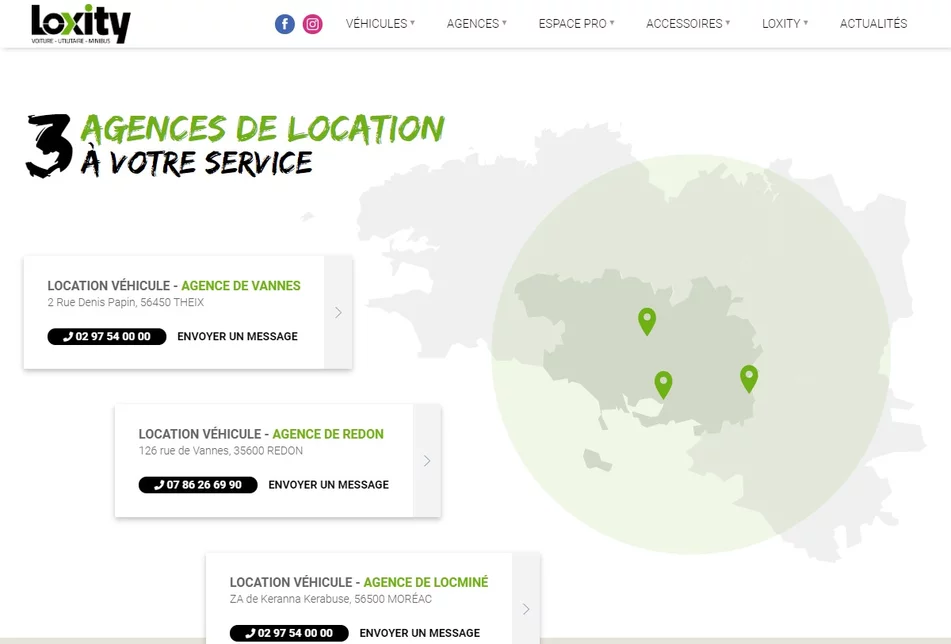The image size is (951, 644).
Task: Click Envoyer un message for Redon agency
Action: [328, 485]
